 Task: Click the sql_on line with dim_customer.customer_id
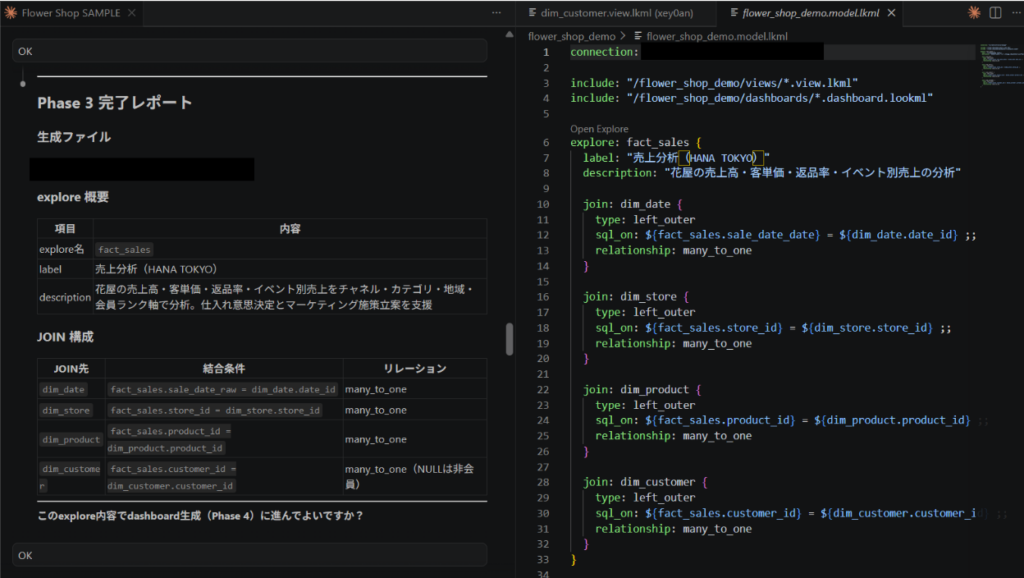click(x=801, y=513)
